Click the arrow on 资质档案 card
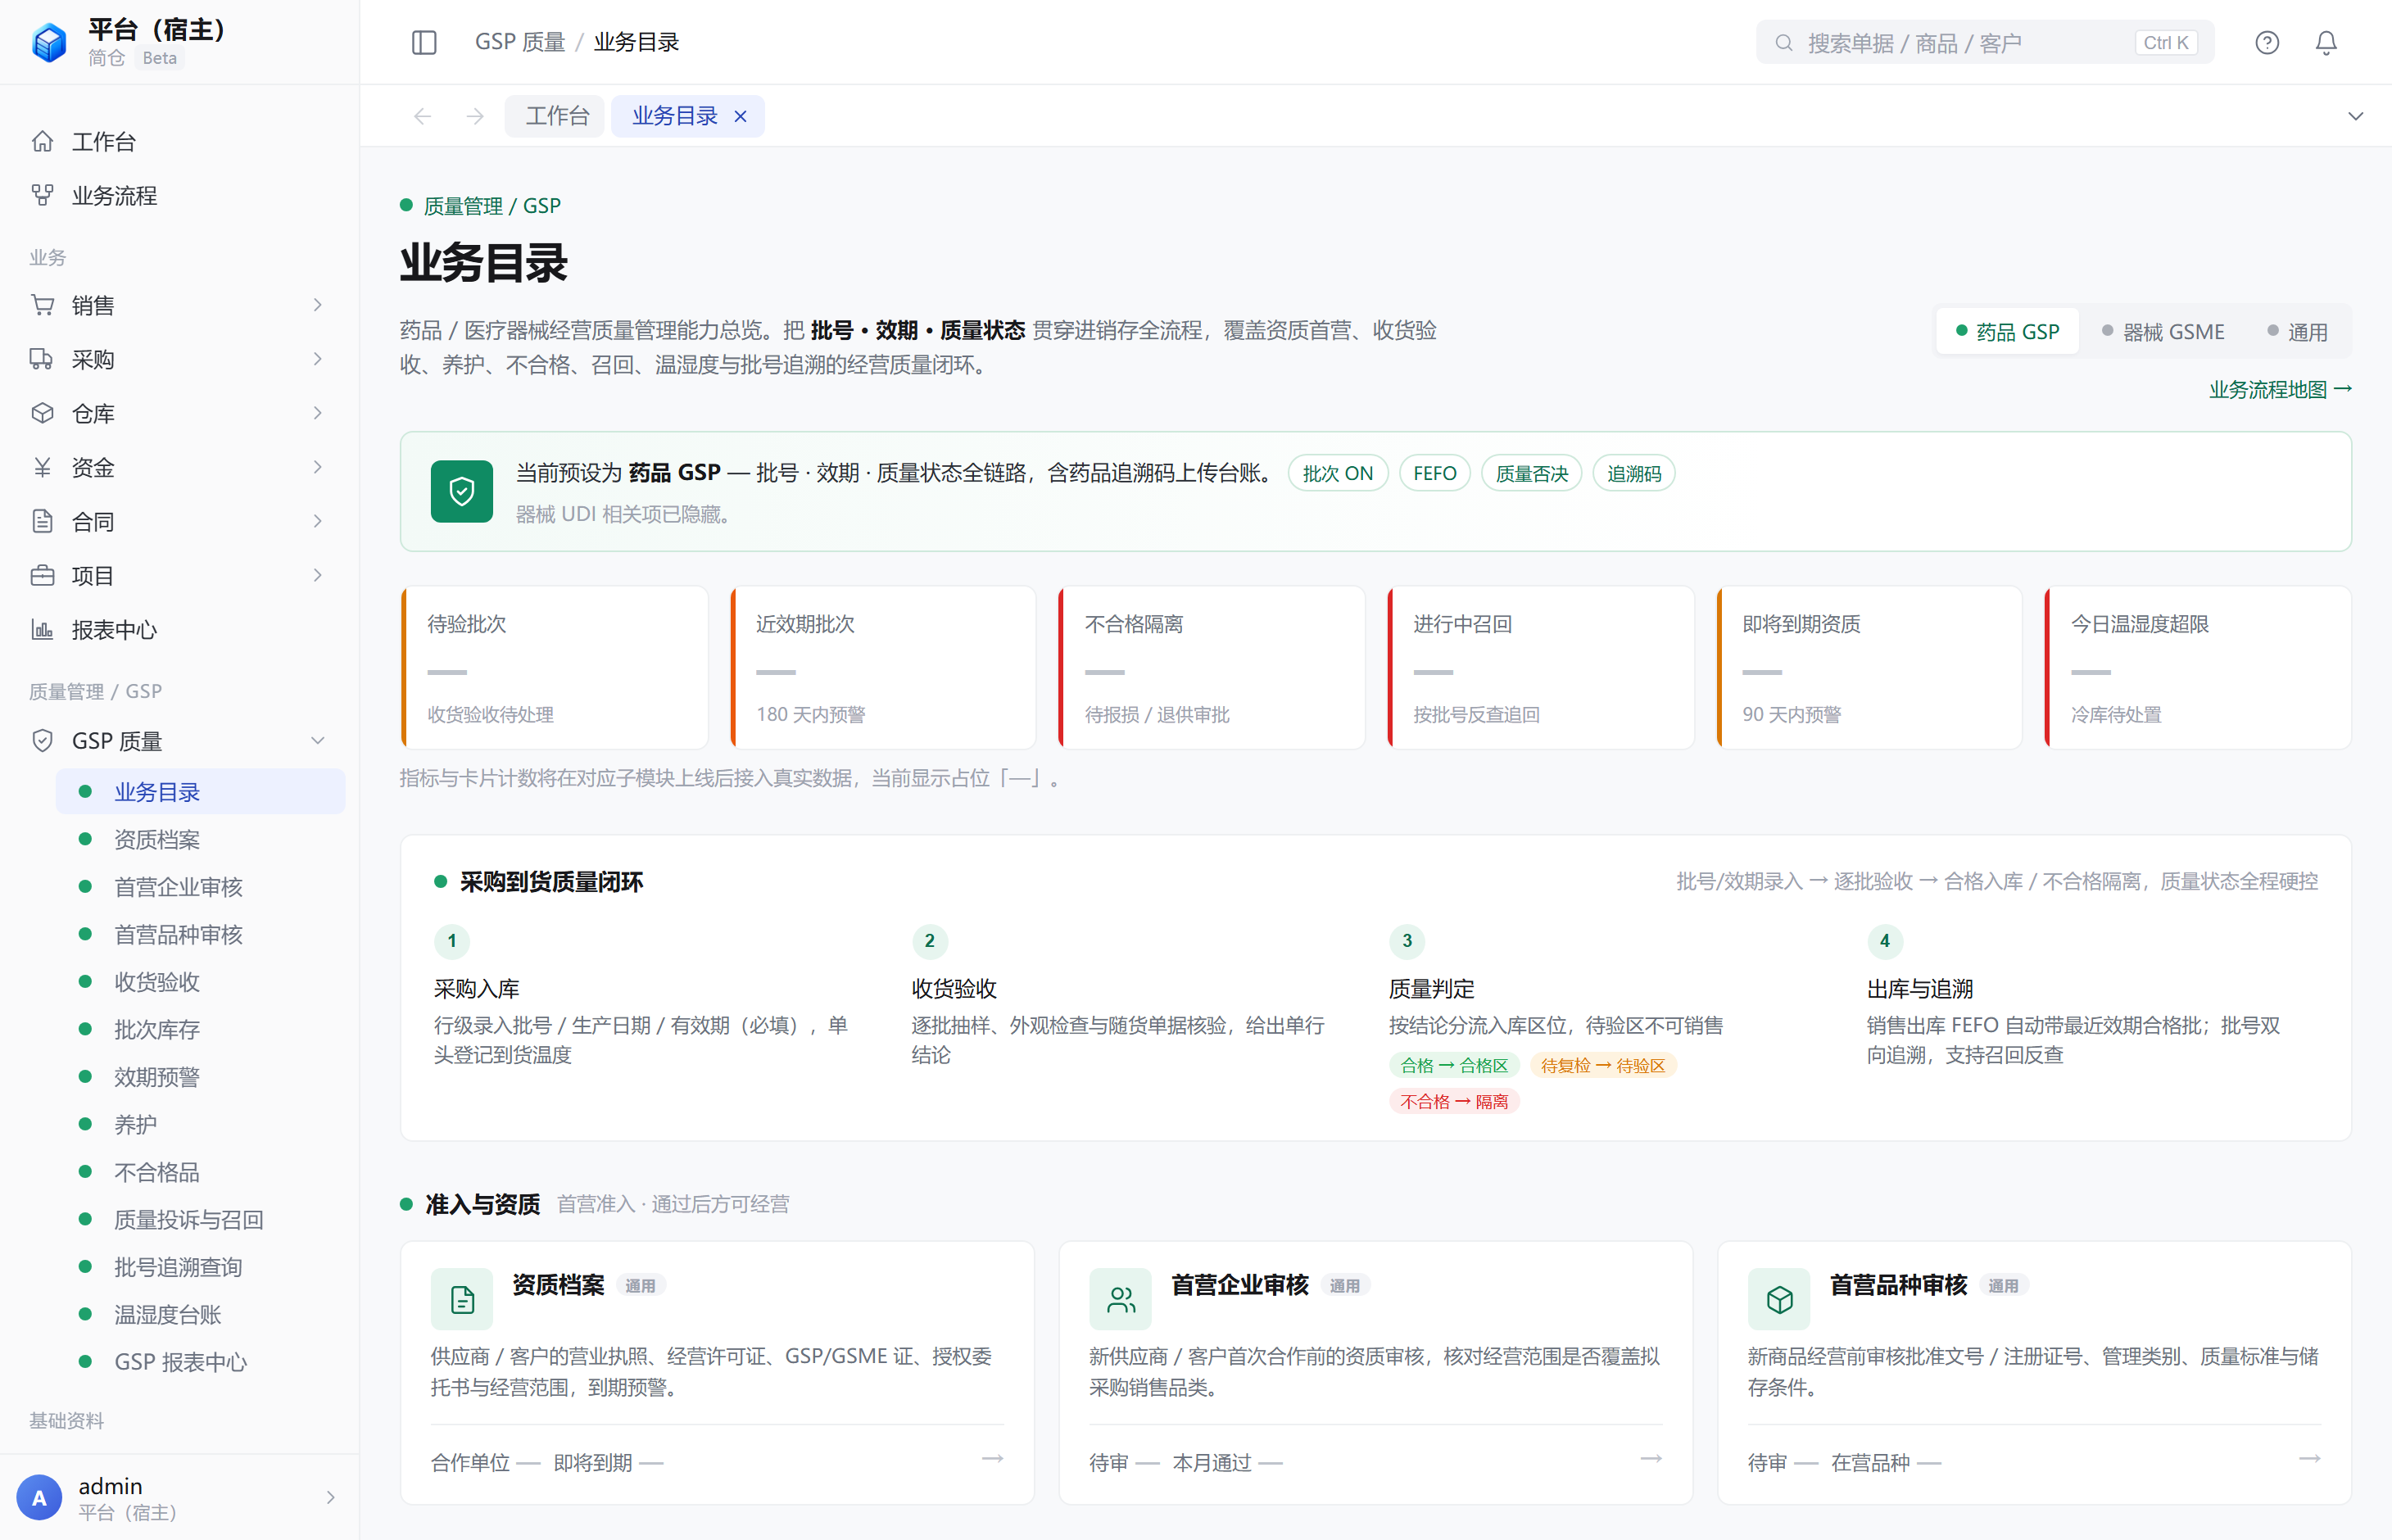The image size is (2392, 1540). coord(992,1459)
